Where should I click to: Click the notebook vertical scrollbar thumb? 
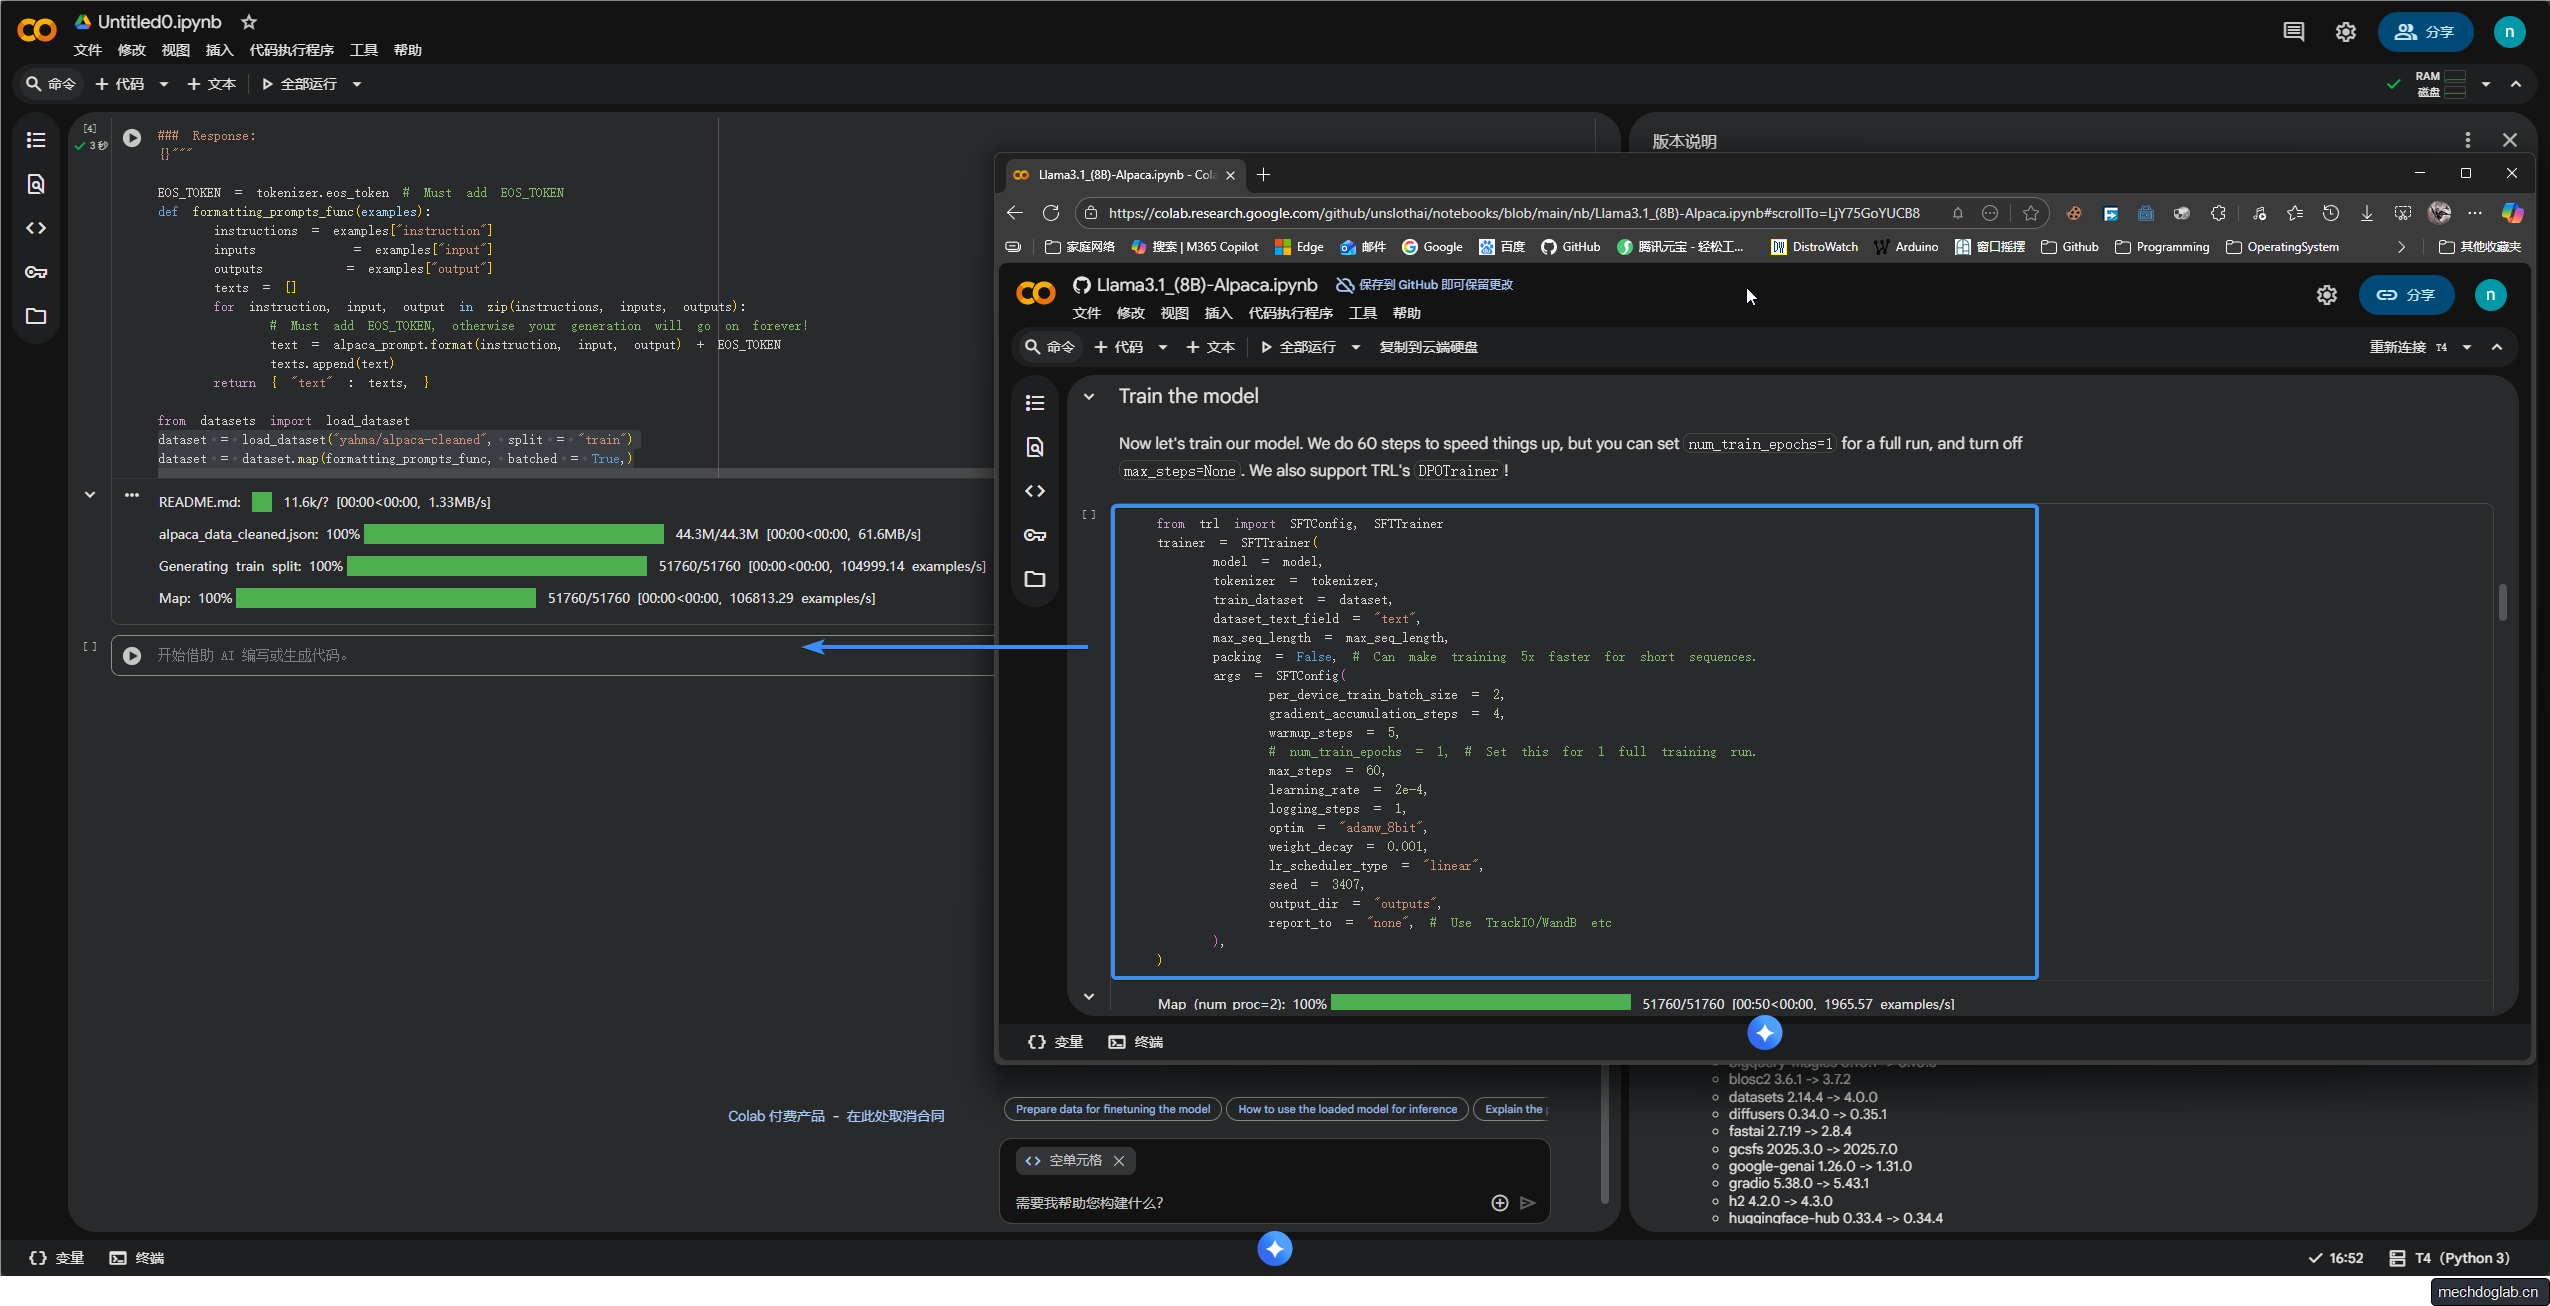(2503, 602)
